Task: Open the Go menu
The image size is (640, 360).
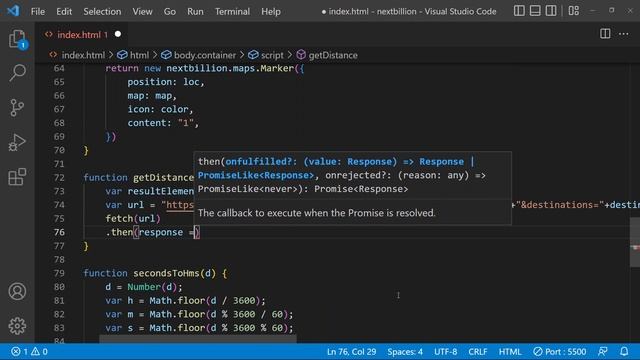Action: coord(169,11)
